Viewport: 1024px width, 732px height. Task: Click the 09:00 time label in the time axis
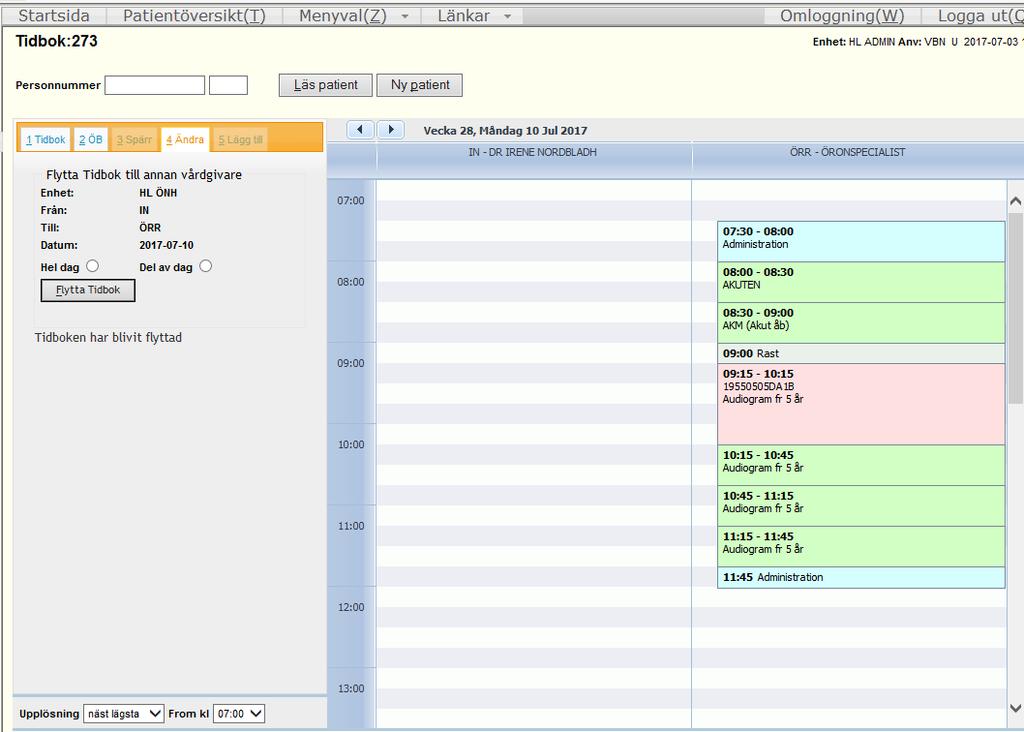351,363
